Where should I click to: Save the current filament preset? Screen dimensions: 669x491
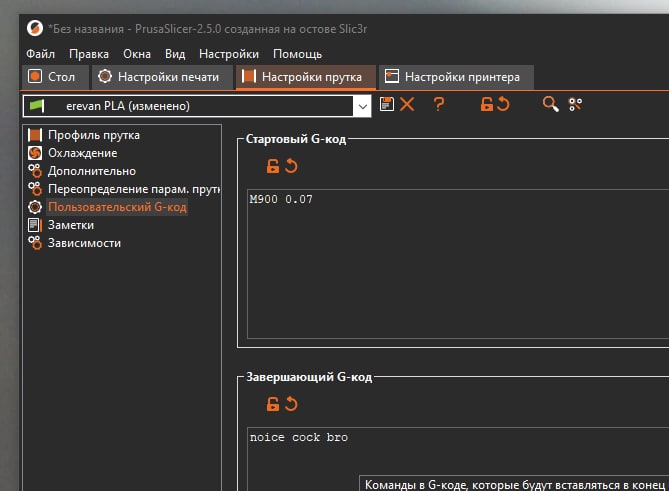387,104
